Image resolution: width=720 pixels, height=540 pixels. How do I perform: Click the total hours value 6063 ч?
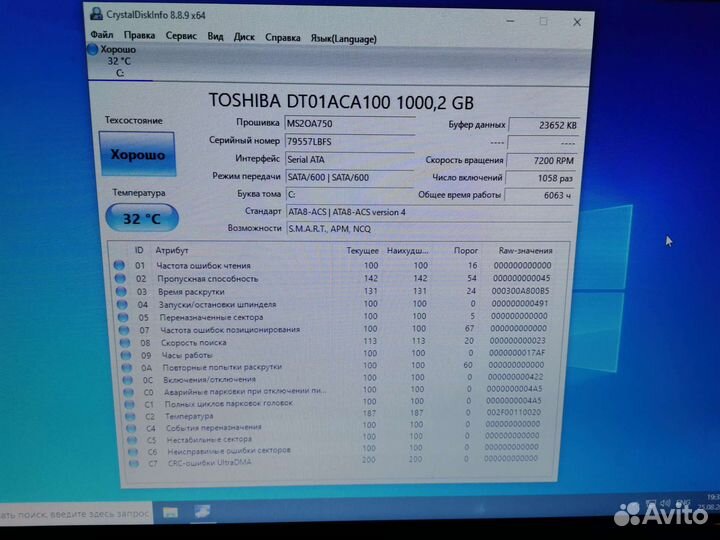pyautogui.click(x=539, y=195)
